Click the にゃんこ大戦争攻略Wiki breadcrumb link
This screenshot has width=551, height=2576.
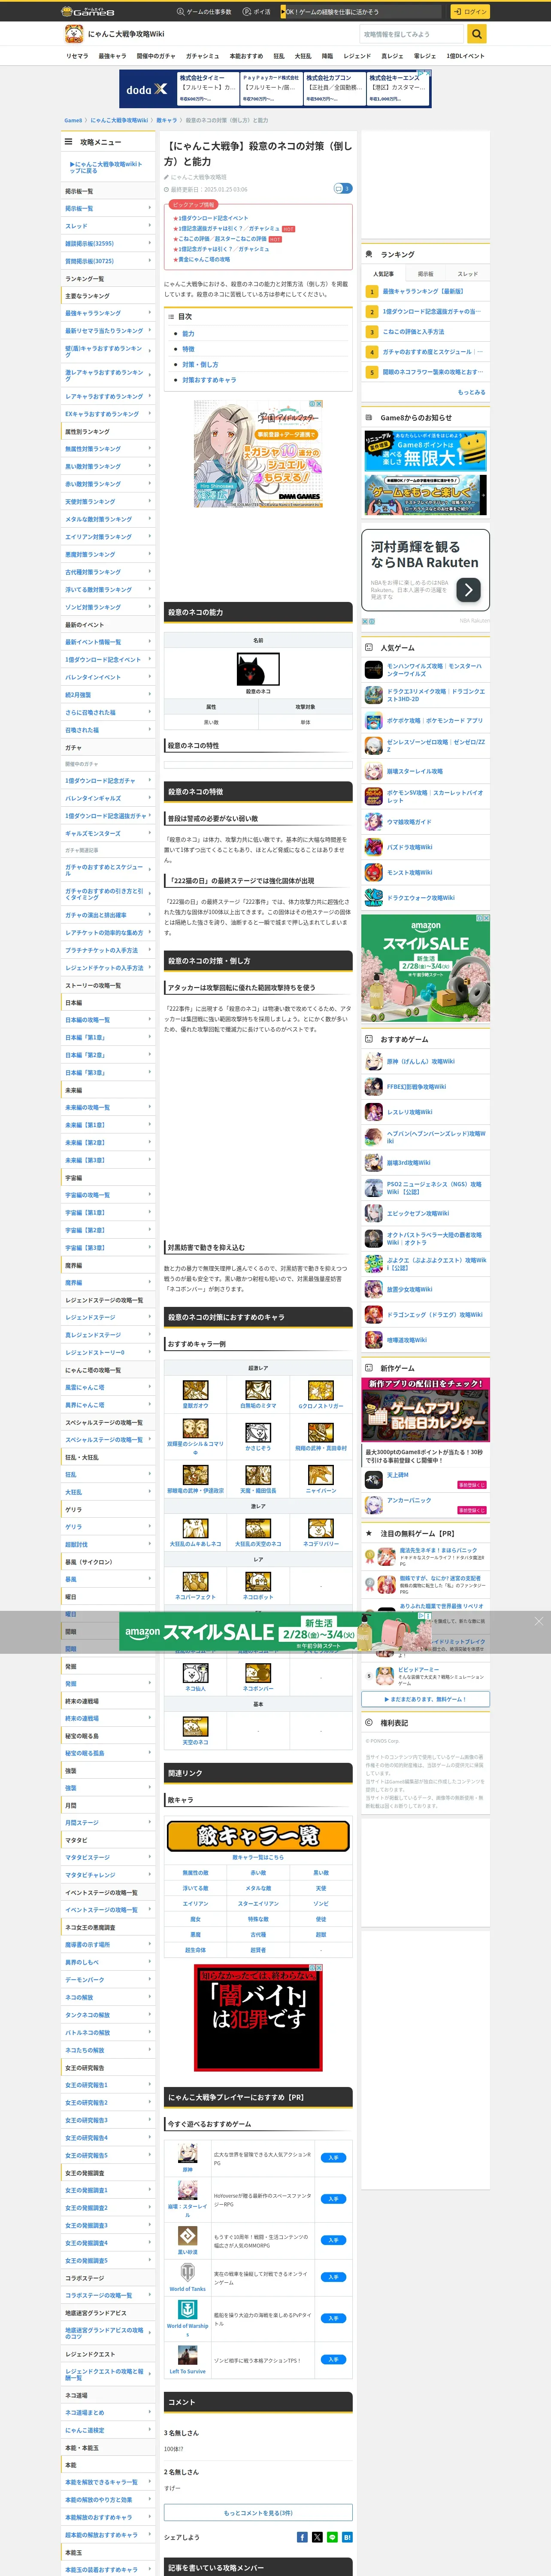click(x=119, y=120)
